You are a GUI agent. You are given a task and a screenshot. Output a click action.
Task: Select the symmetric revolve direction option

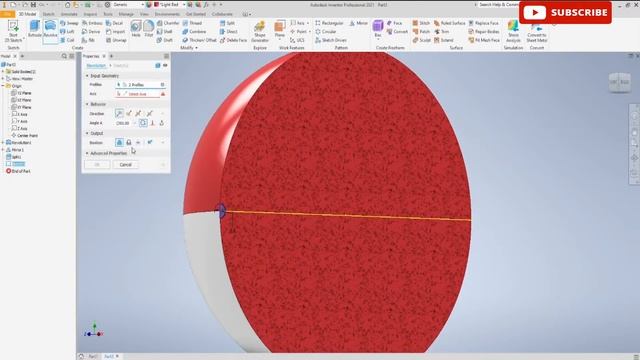click(139, 113)
